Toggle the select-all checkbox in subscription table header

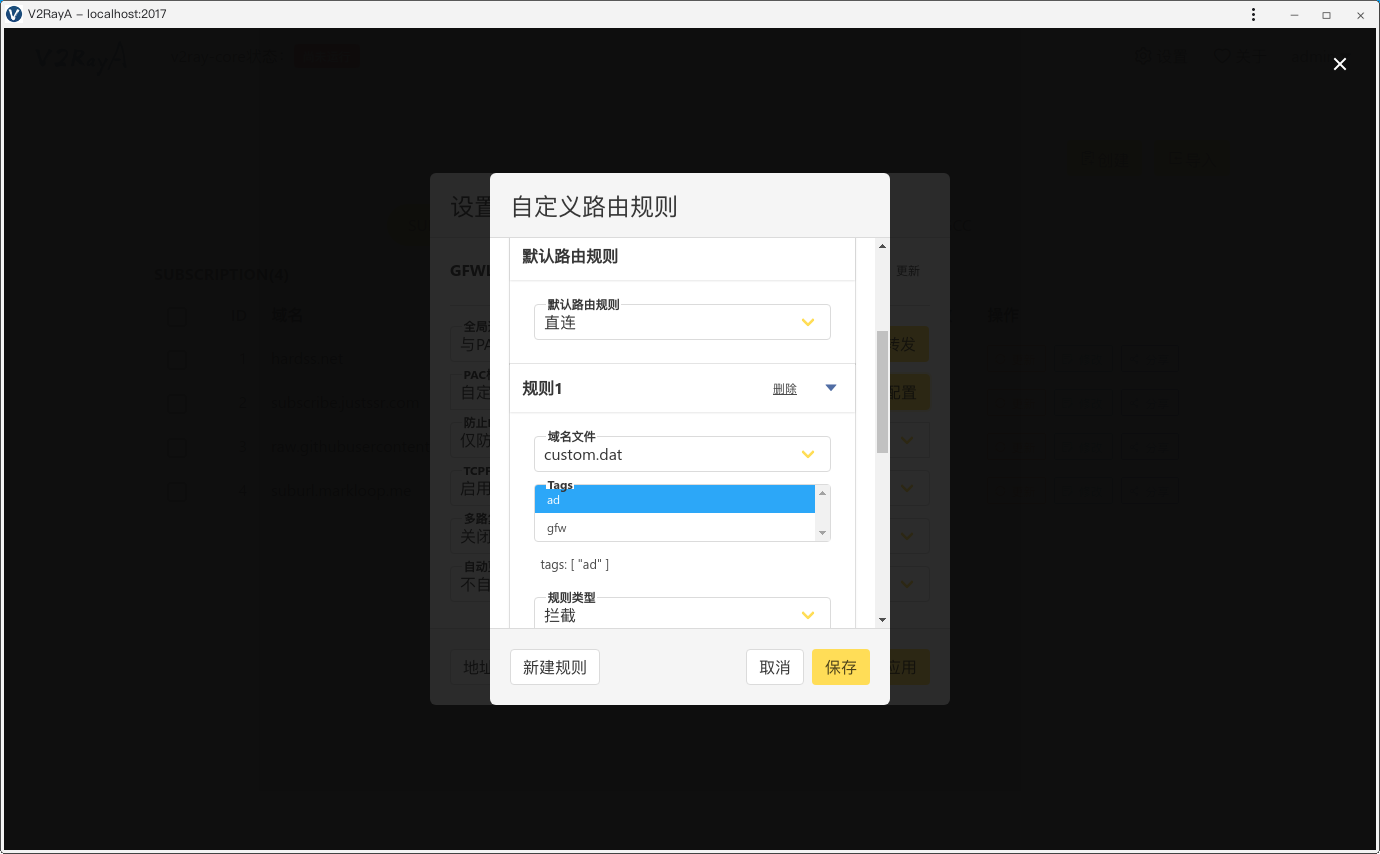click(177, 316)
